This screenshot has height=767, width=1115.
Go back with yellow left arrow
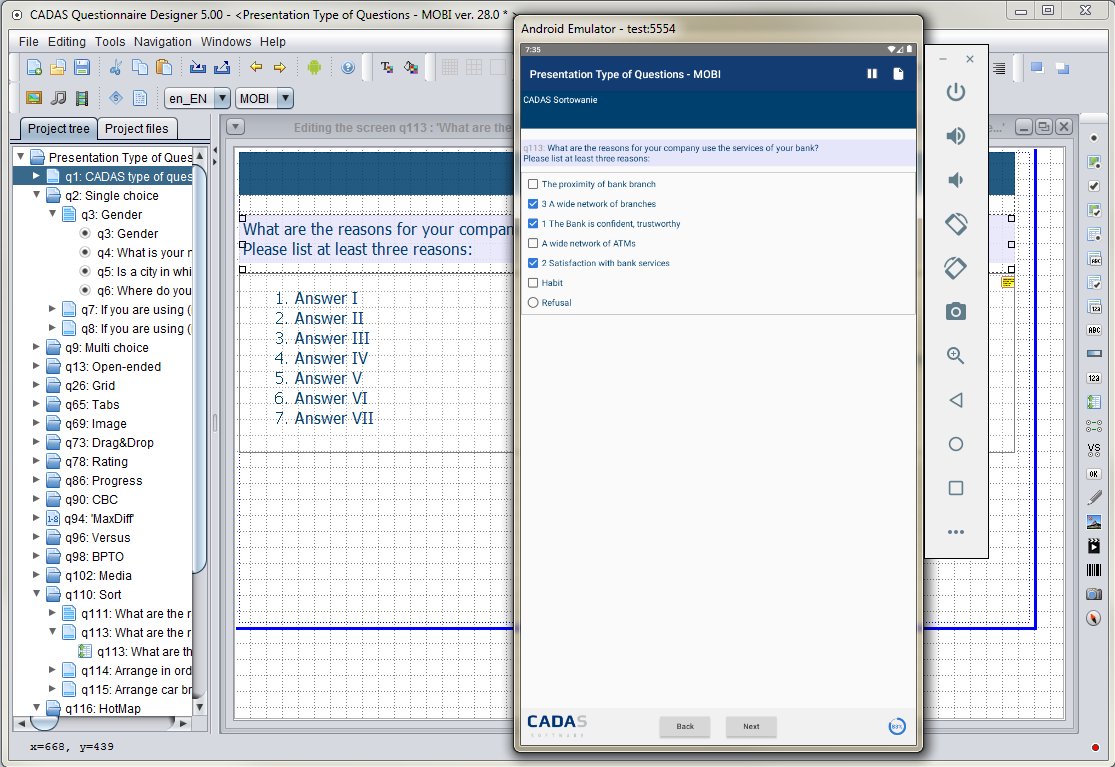pos(256,68)
